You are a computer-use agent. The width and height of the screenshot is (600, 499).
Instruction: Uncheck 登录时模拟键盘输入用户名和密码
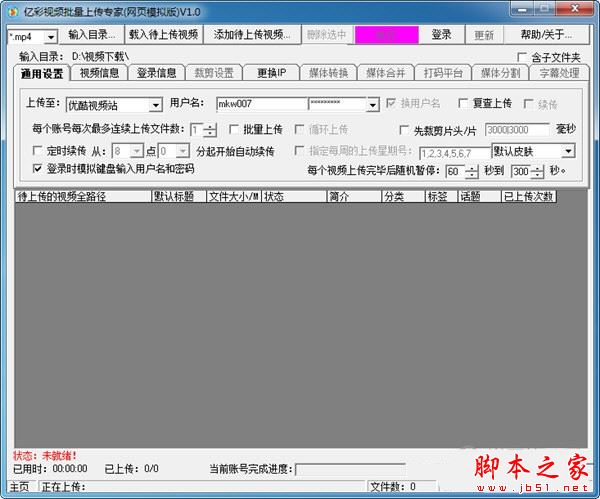pos(37,168)
